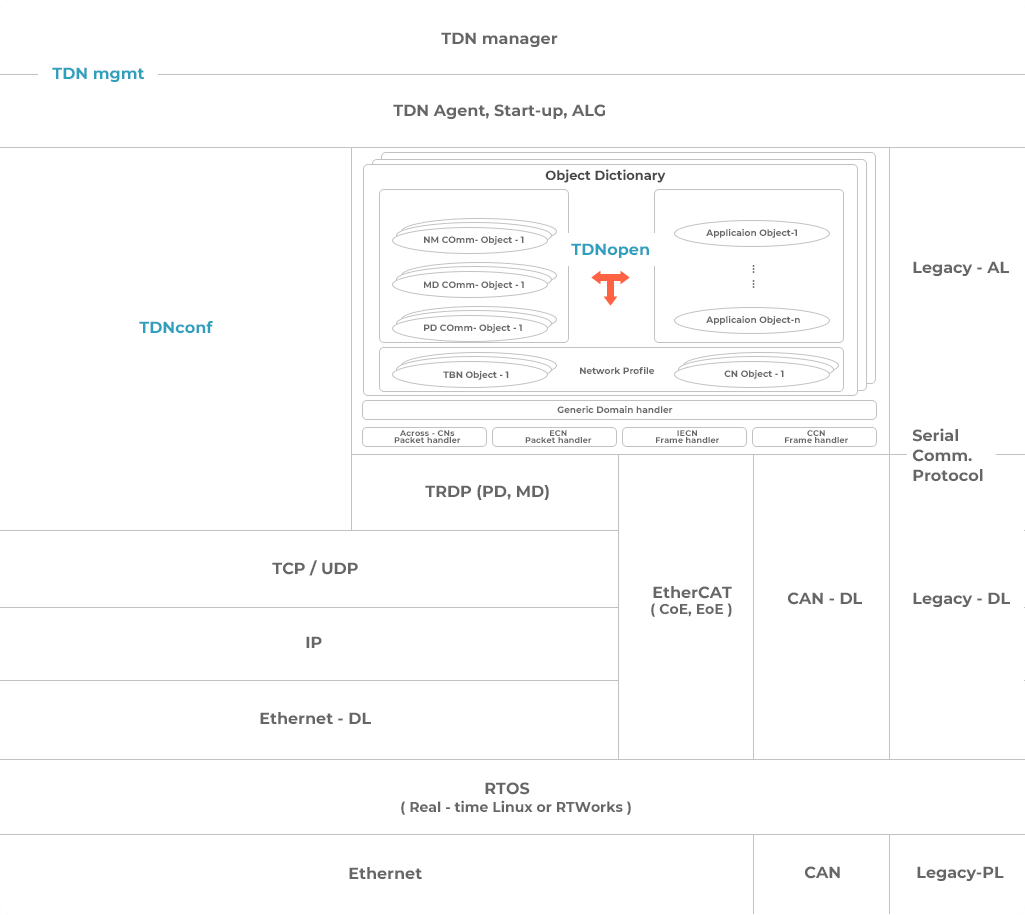Select the Across - CNs Packet handler box

[424, 437]
